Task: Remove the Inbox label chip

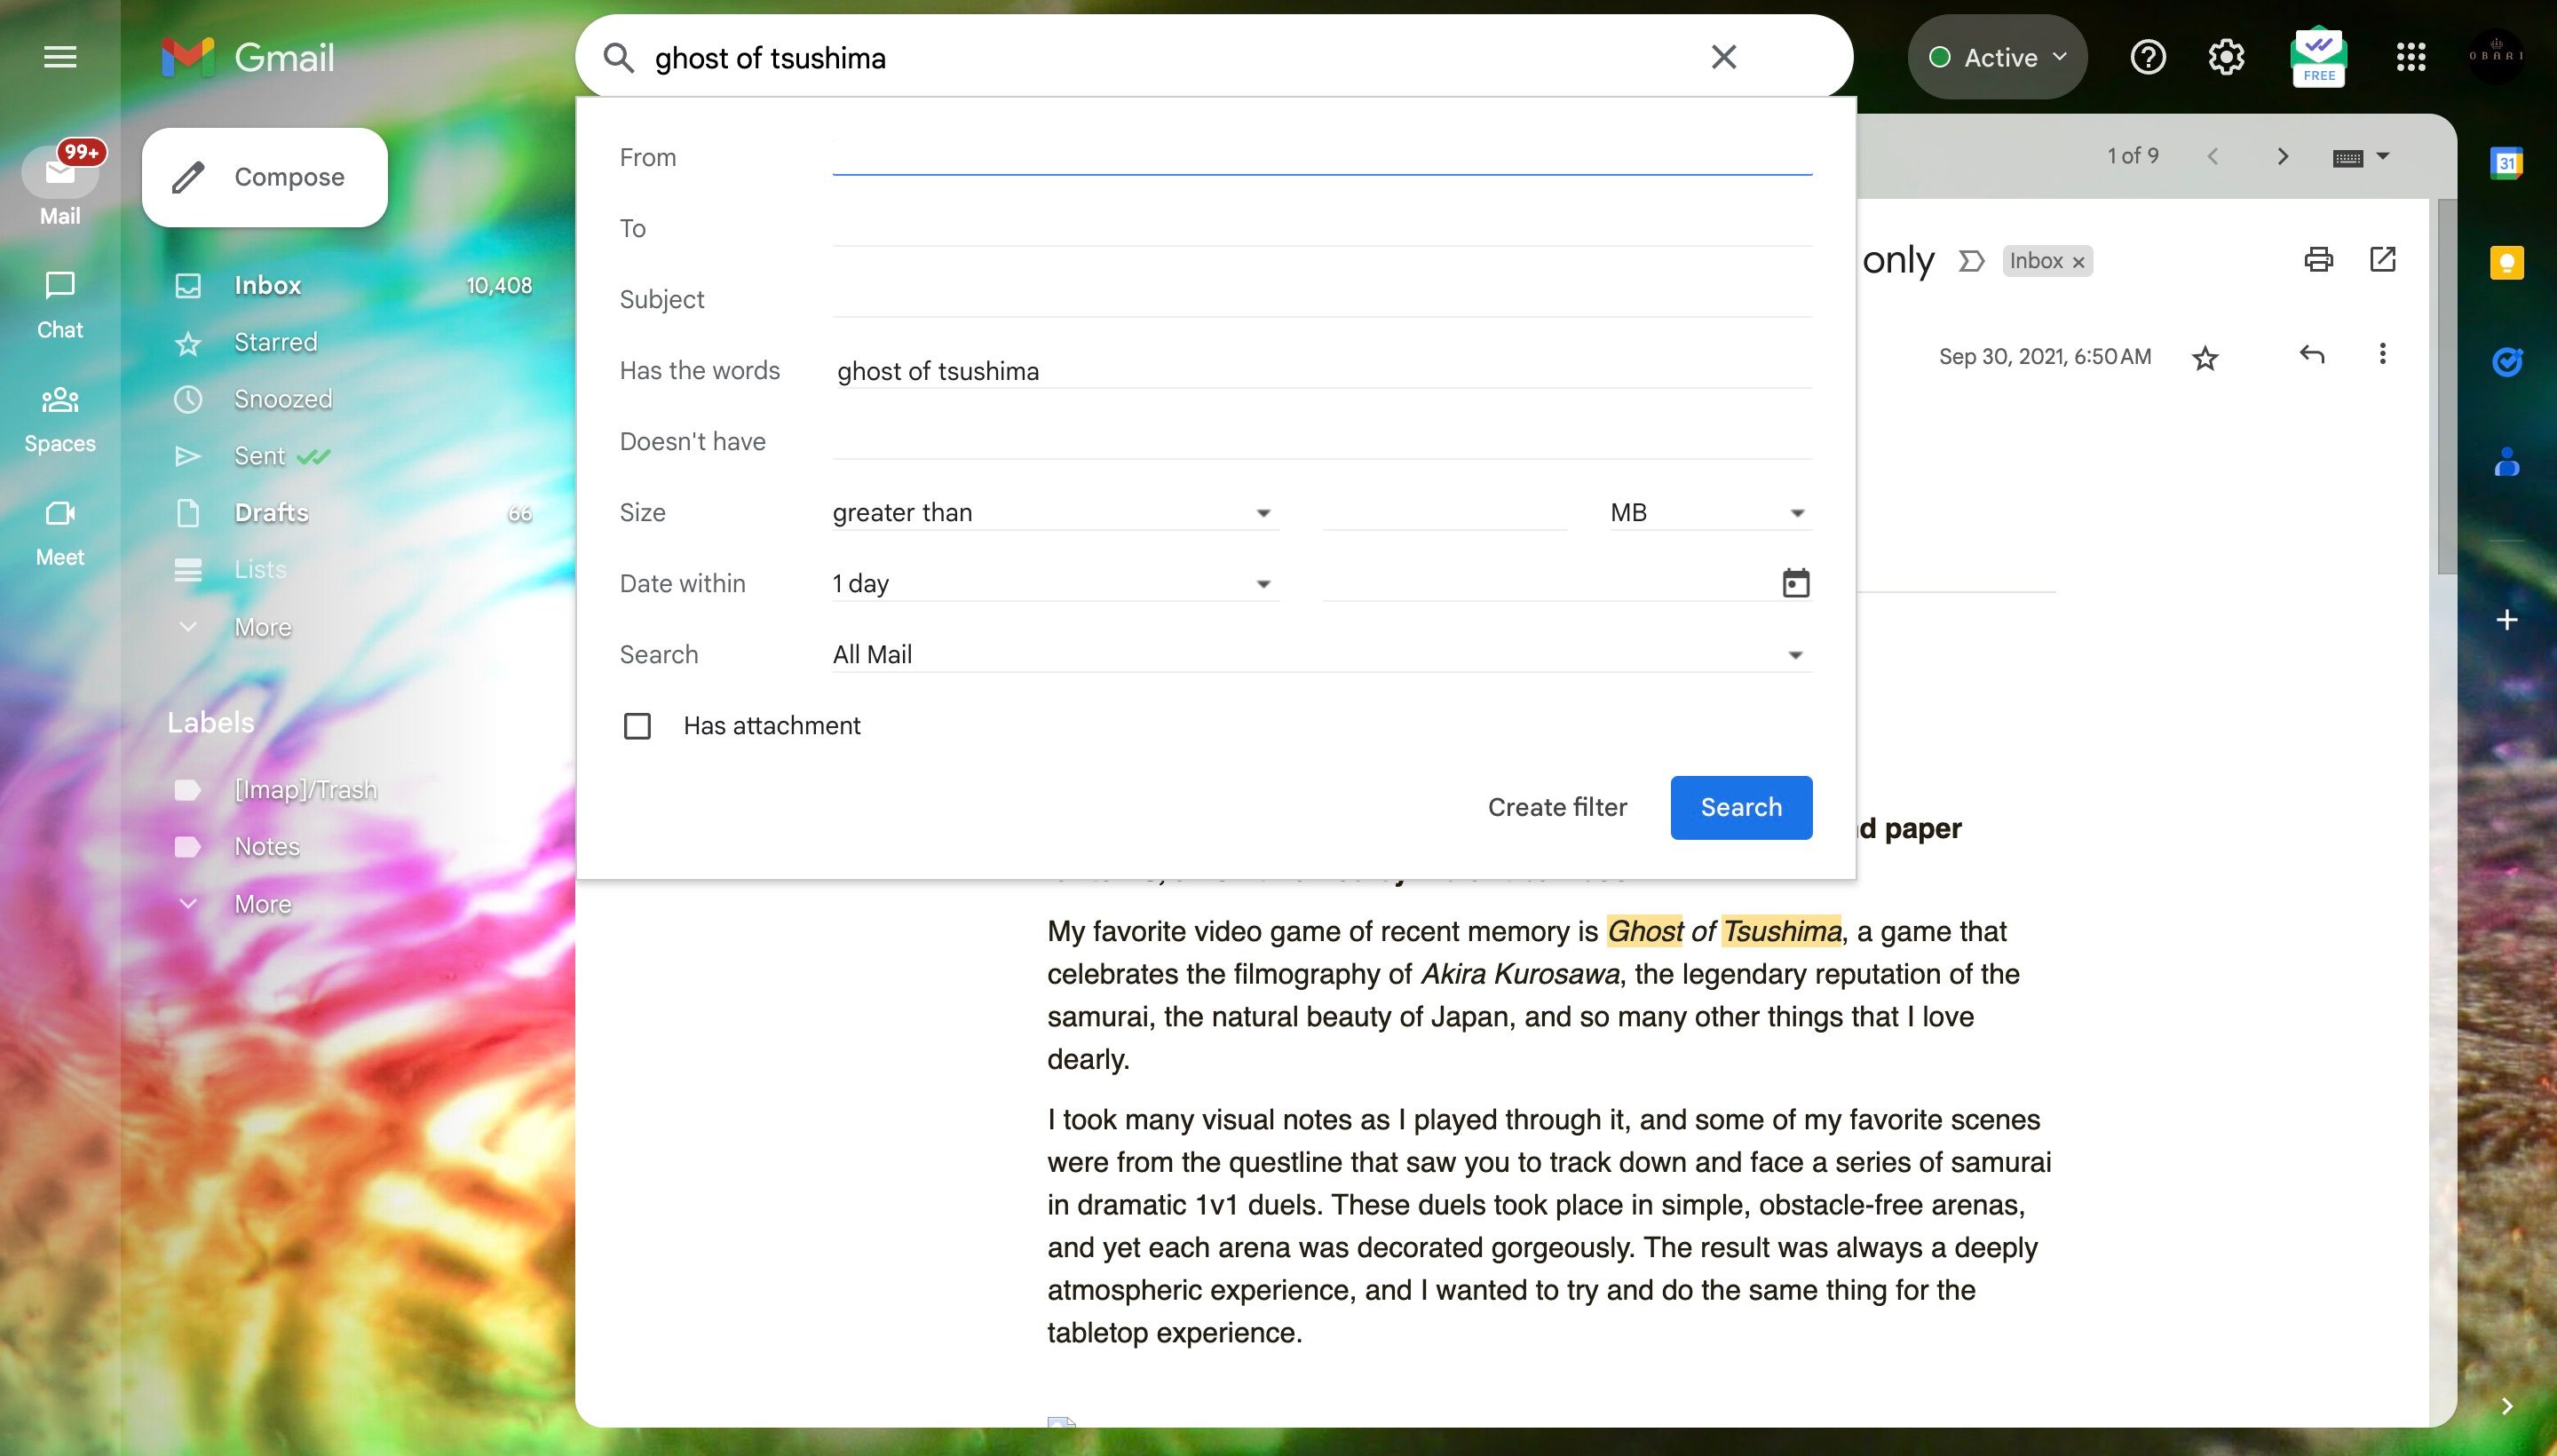Action: pyautogui.click(x=2078, y=262)
